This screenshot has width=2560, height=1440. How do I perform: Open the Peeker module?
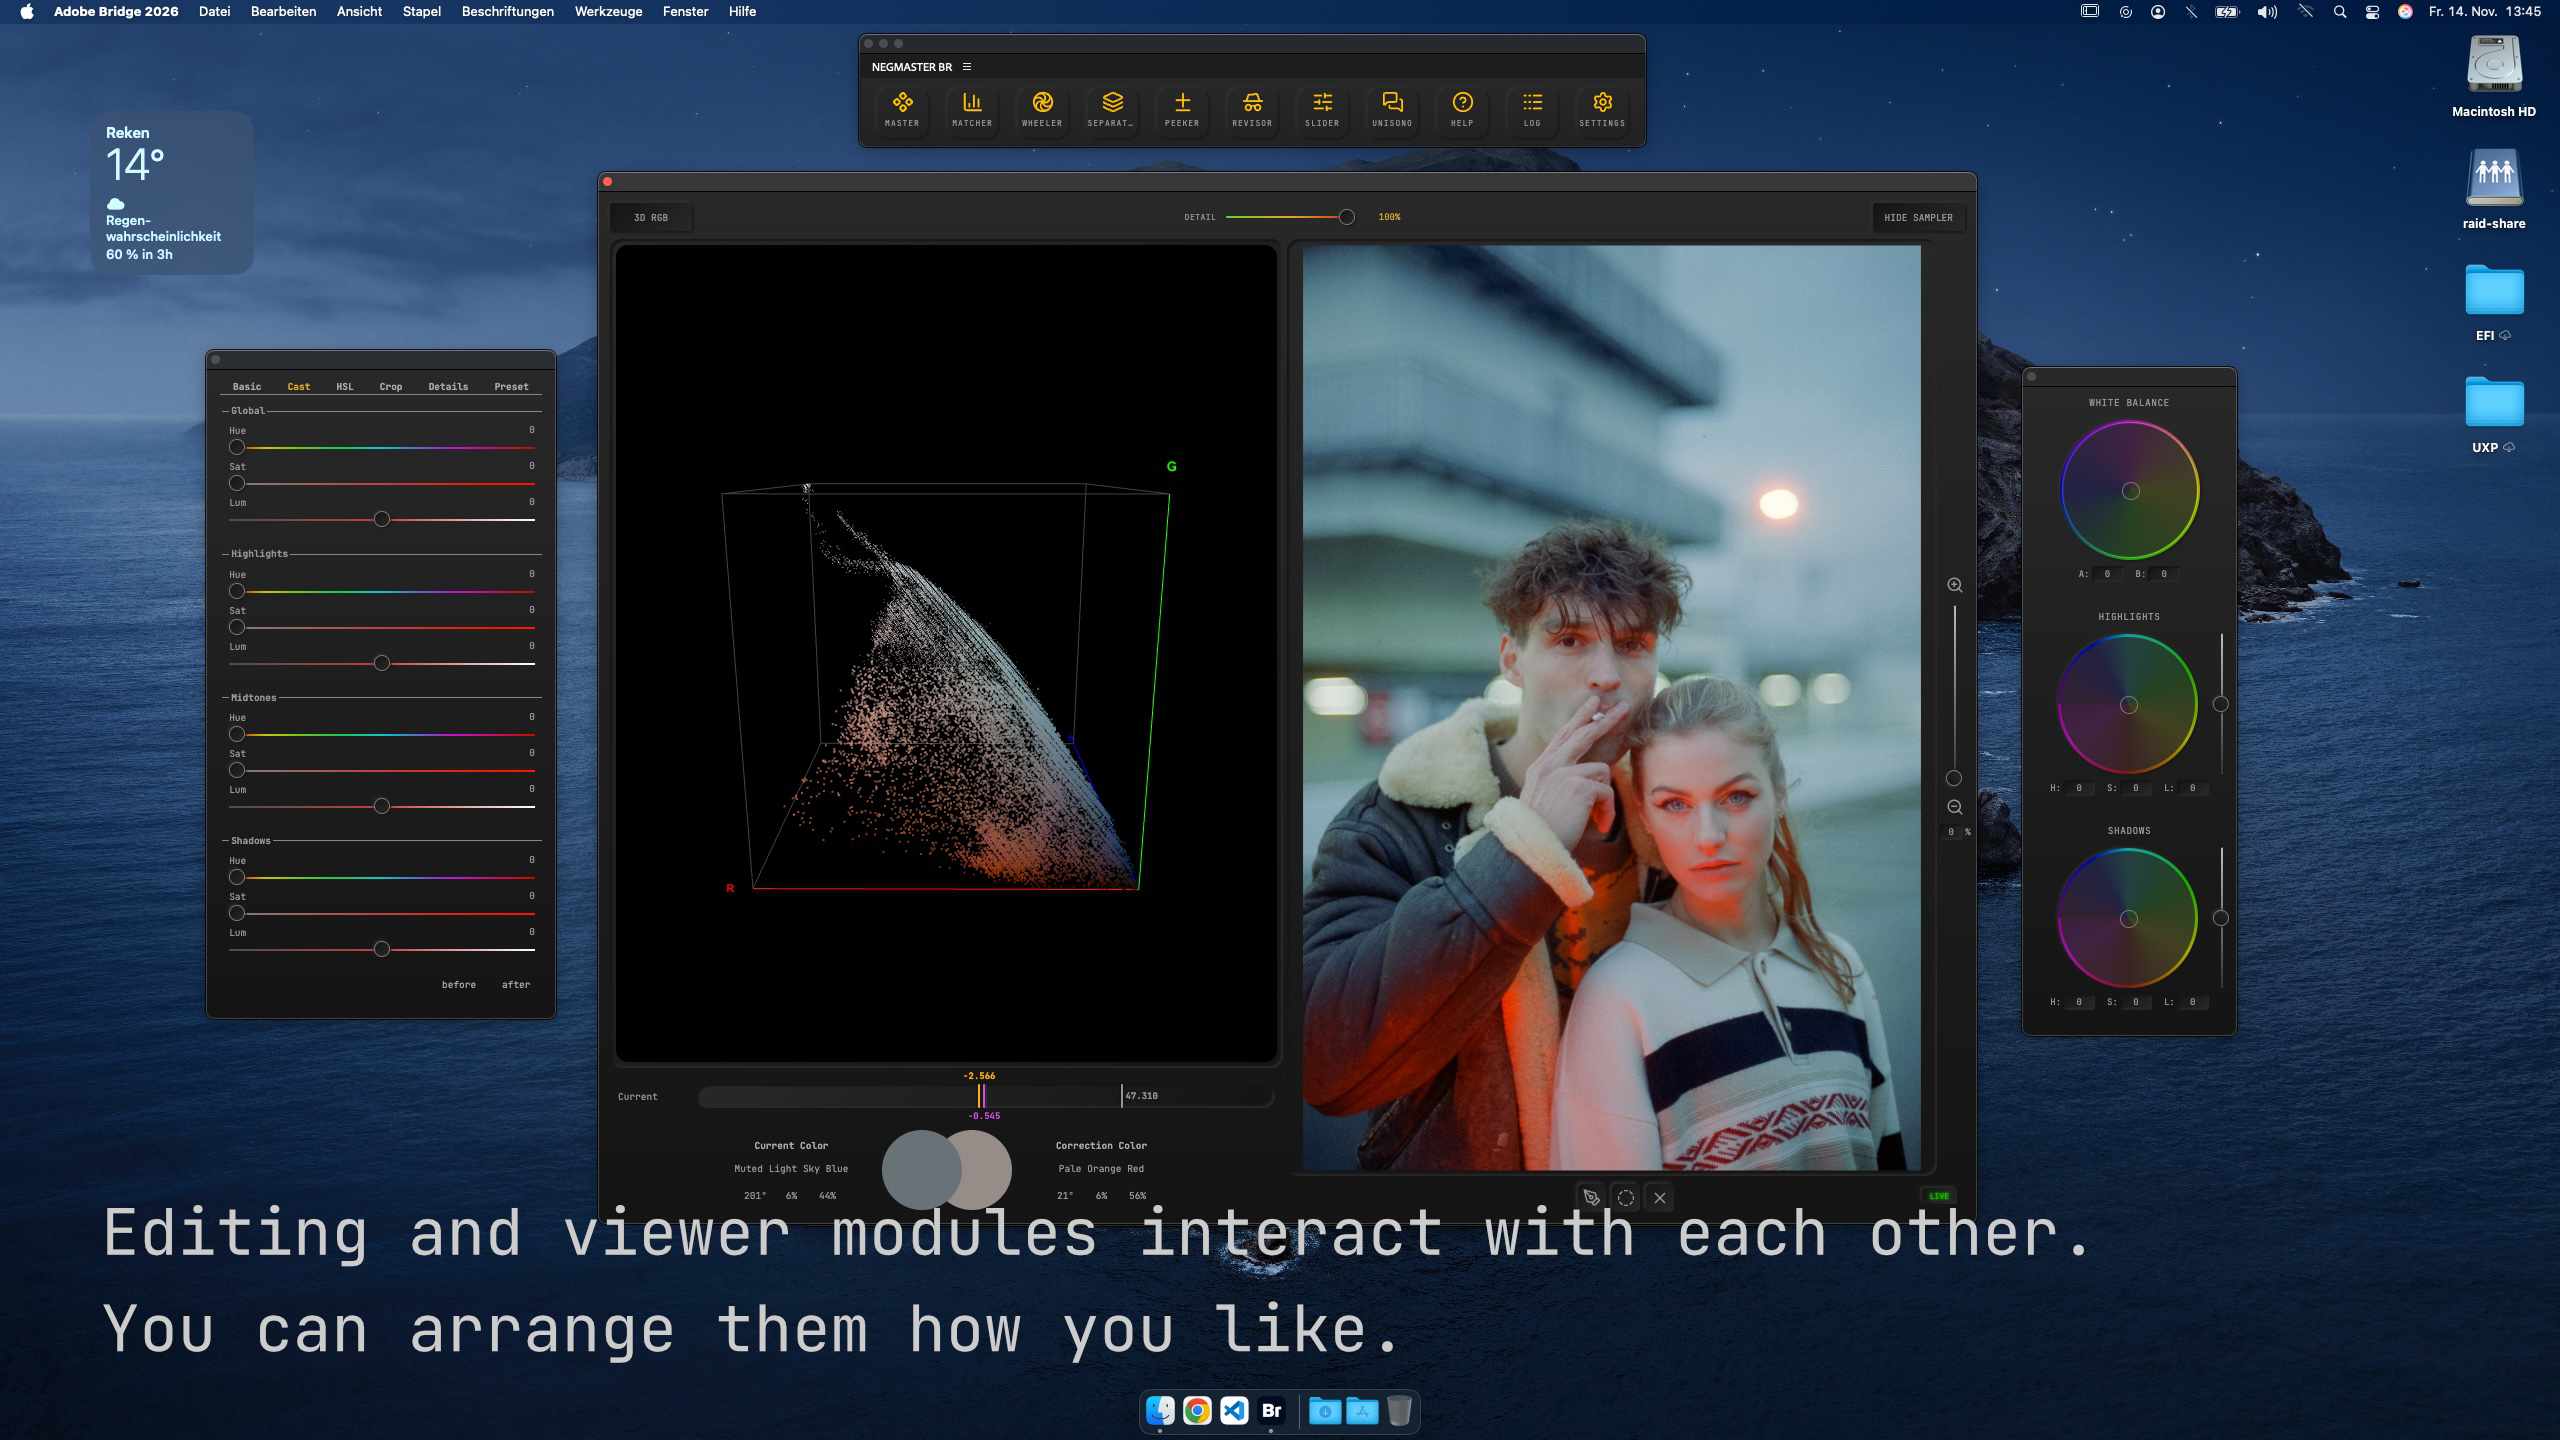(x=1181, y=108)
